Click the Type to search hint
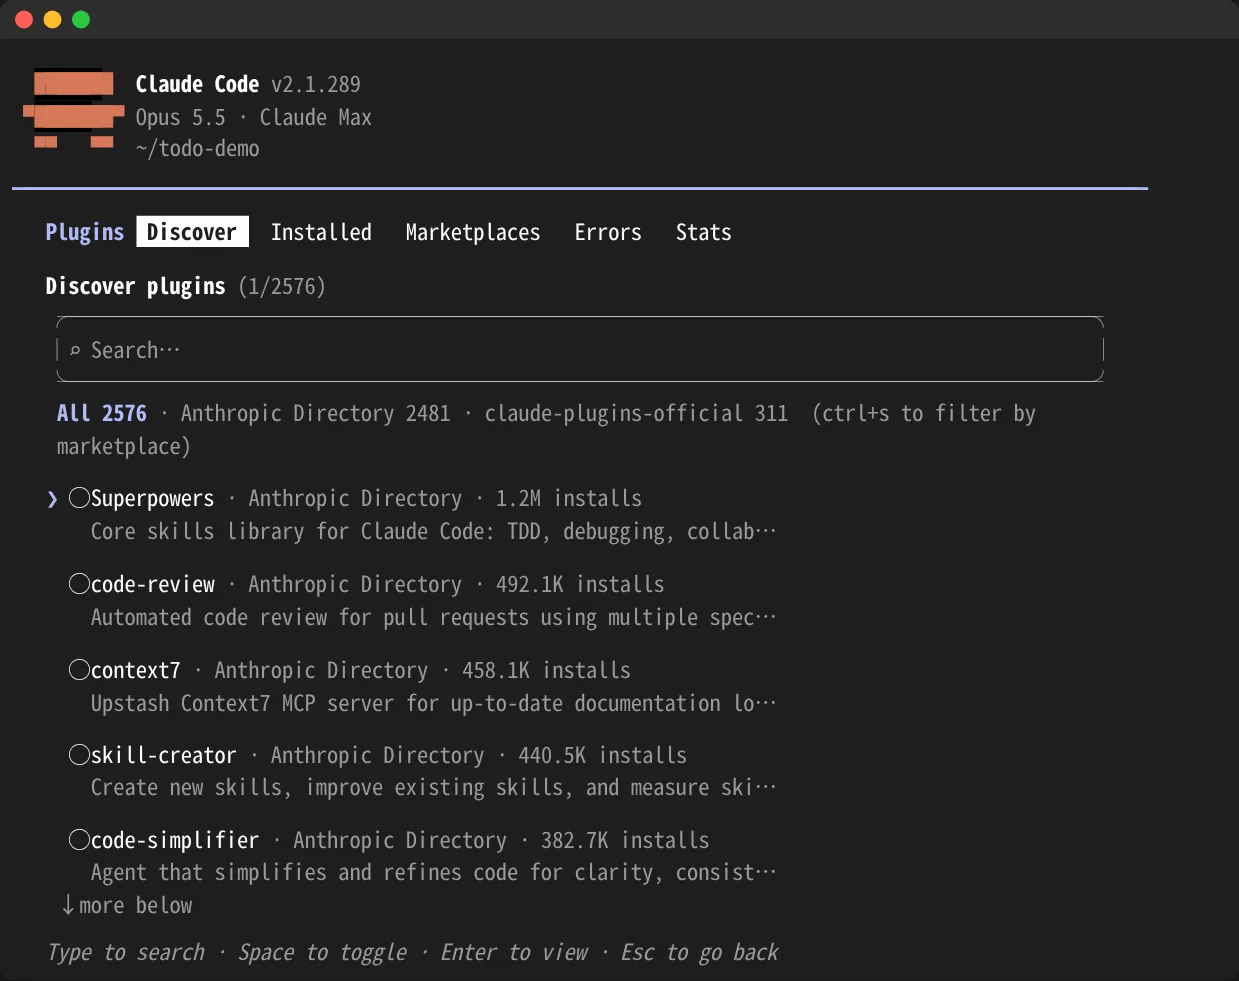 126,952
